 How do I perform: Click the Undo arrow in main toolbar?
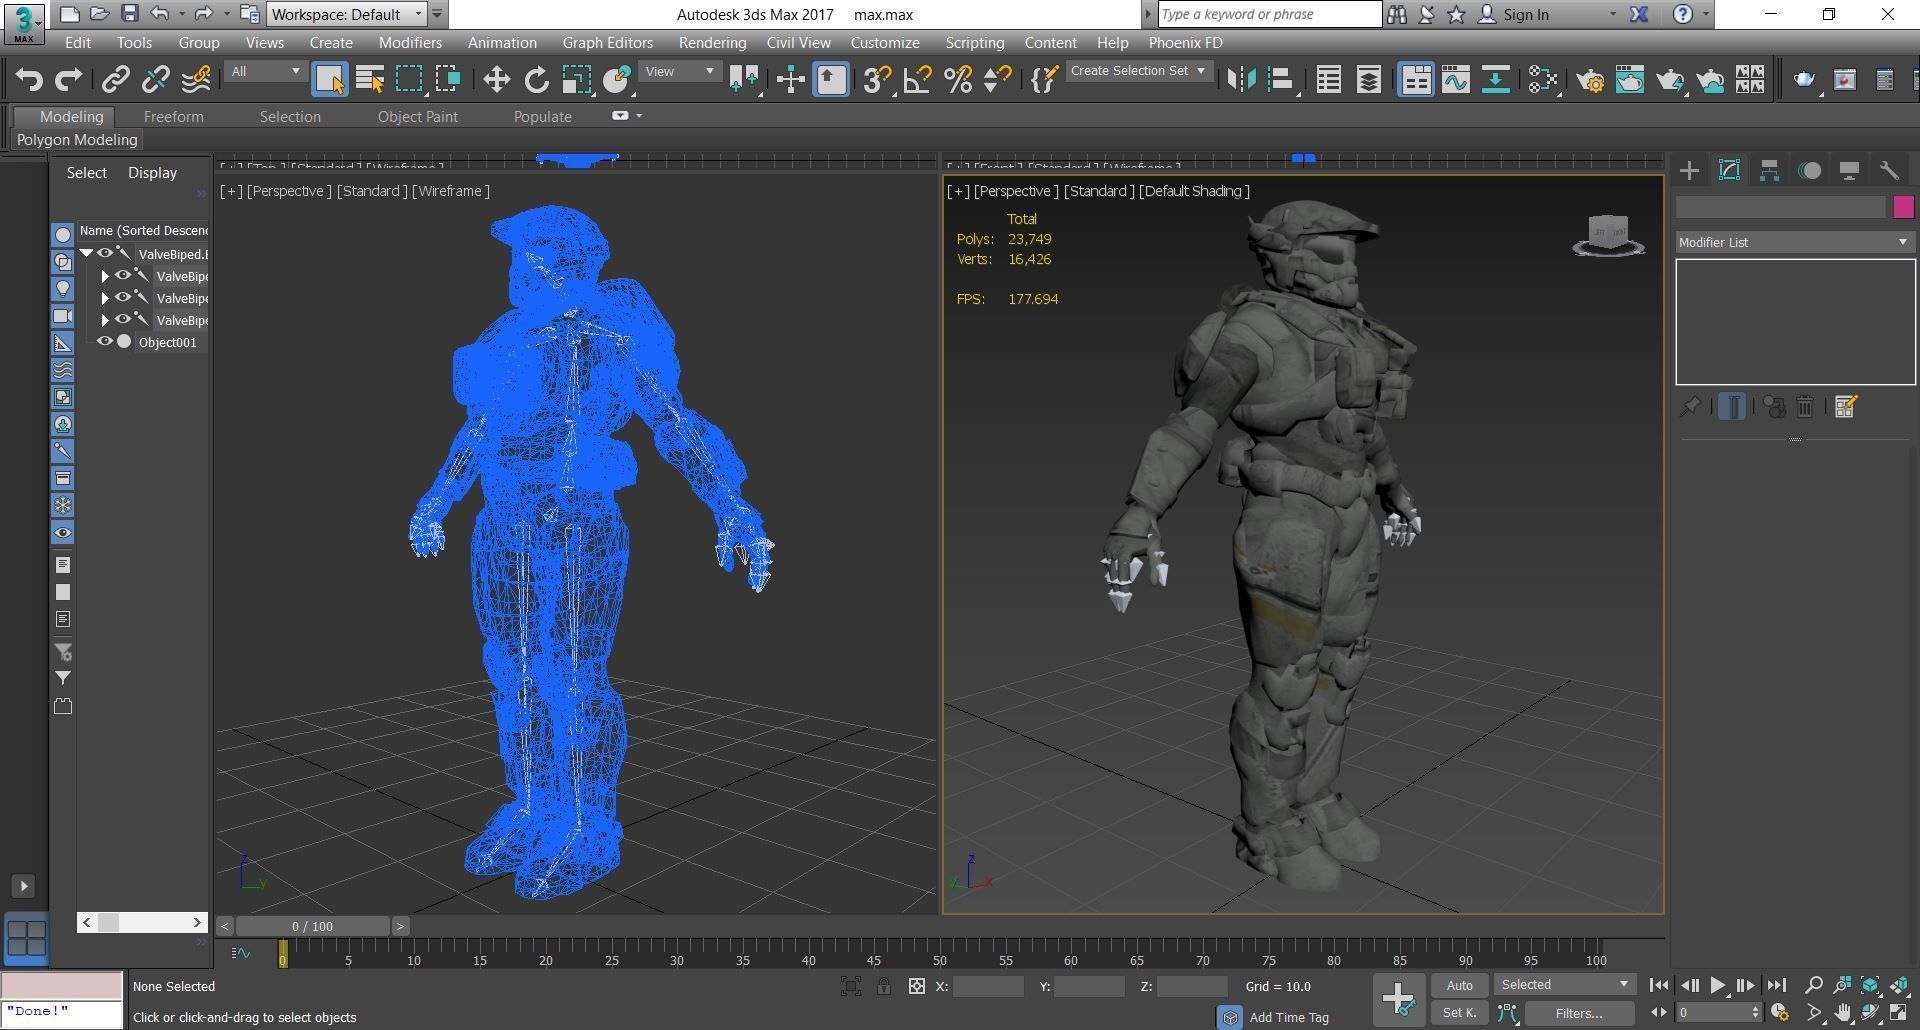(29, 79)
